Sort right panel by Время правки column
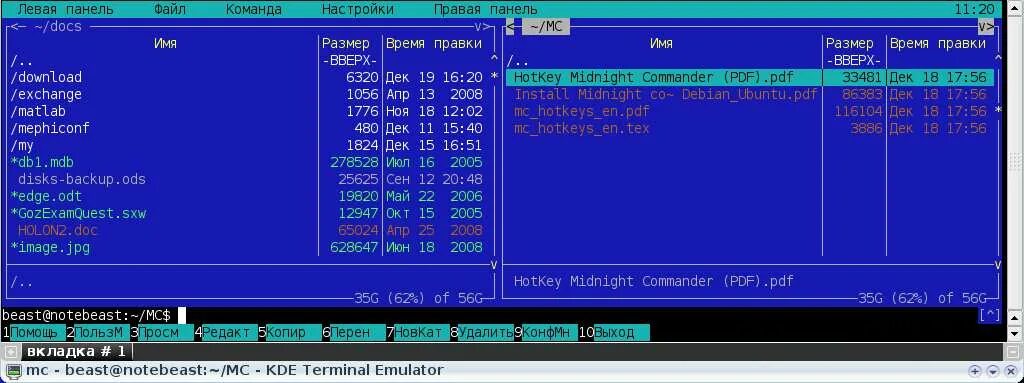1024x383 pixels. click(938, 44)
